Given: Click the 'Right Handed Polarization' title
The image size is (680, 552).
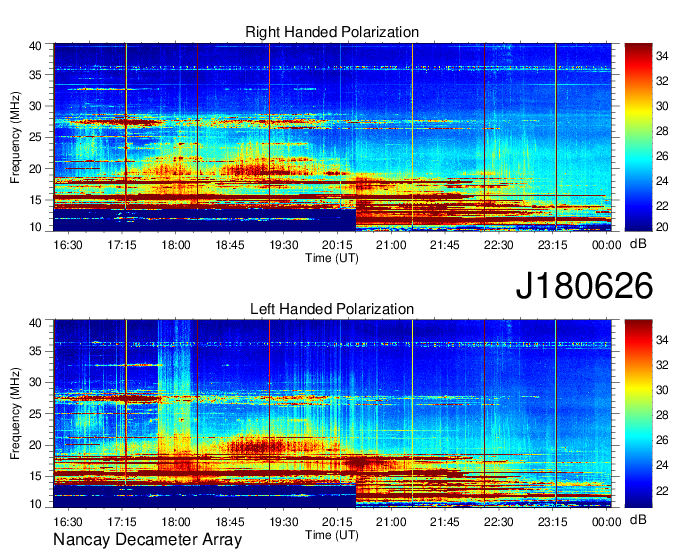Looking at the screenshot, I should click(332, 32).
